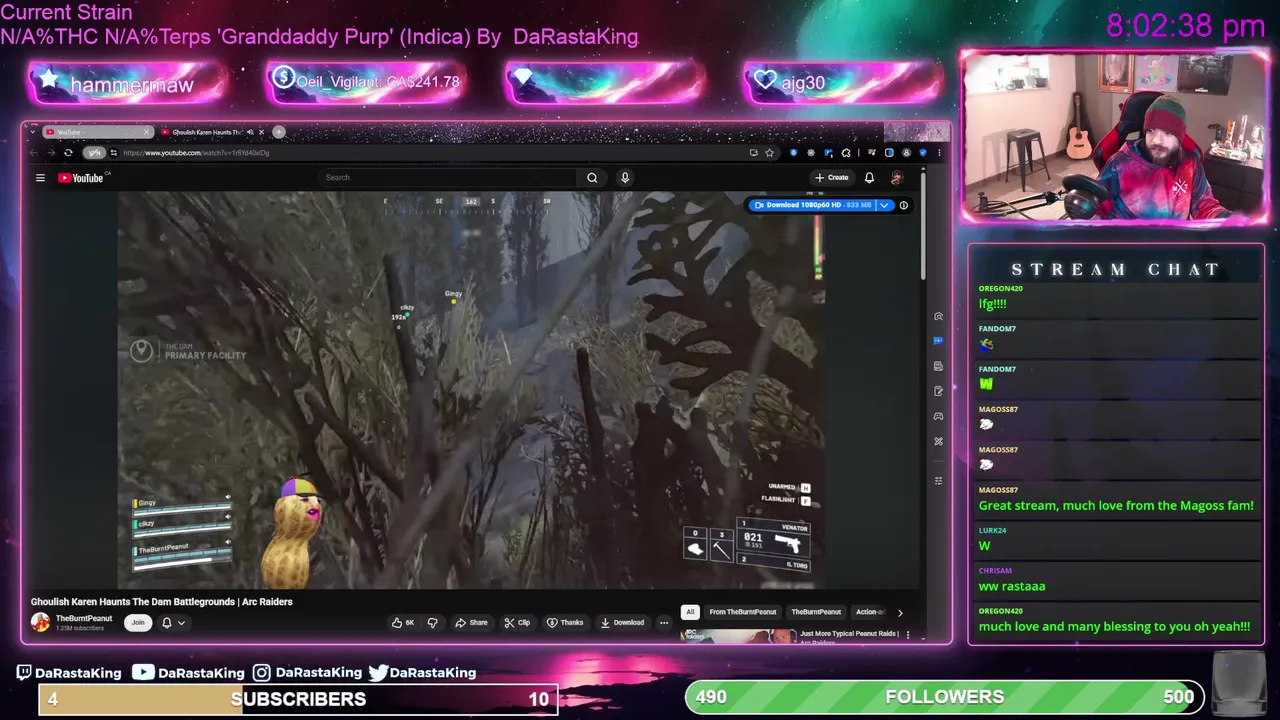The width and height of the screenshot is (1280, 720).
Task: Open the browser sidebar search icon
Action: 938,316
